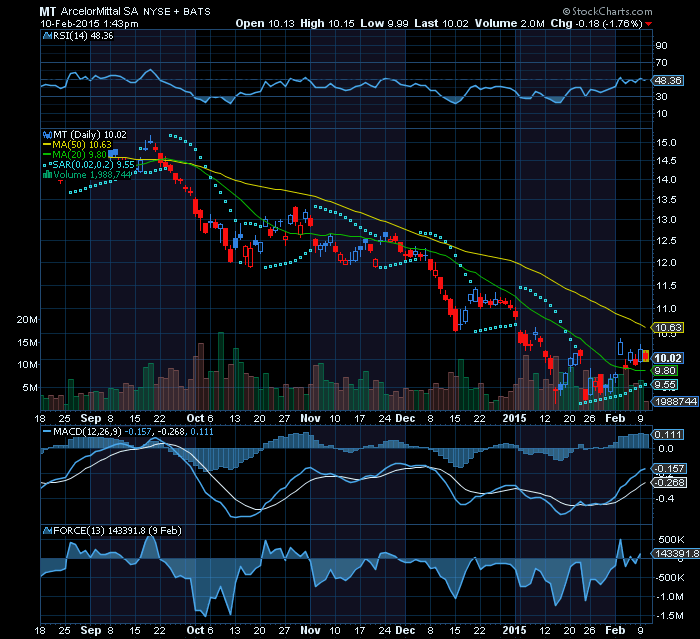Click the 10.63 MA(50) price tag
700x639 pixels.
pyautogui.click(x=668, y=328)
